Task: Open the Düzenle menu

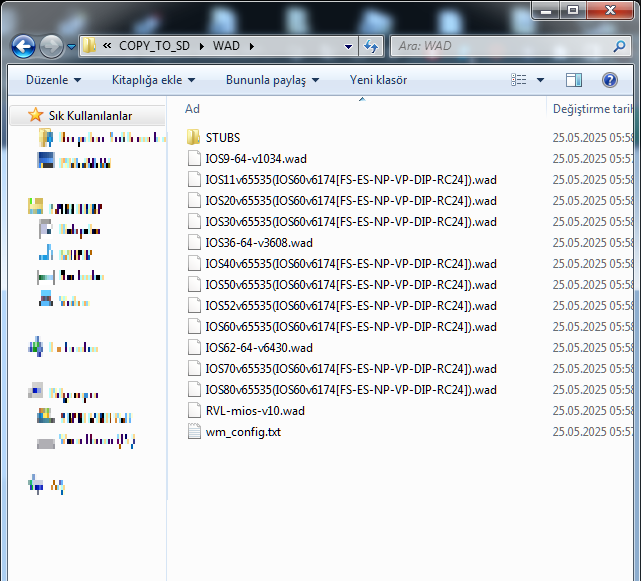Action: (x=54, y=80)
